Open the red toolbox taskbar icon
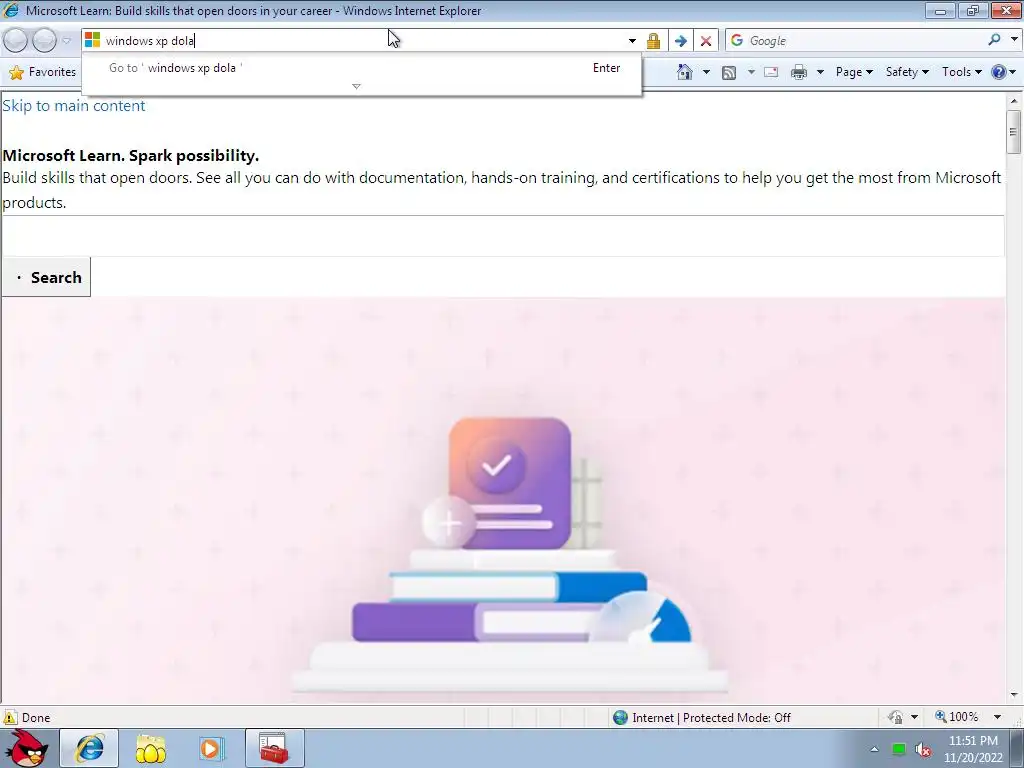 [274, 748]
